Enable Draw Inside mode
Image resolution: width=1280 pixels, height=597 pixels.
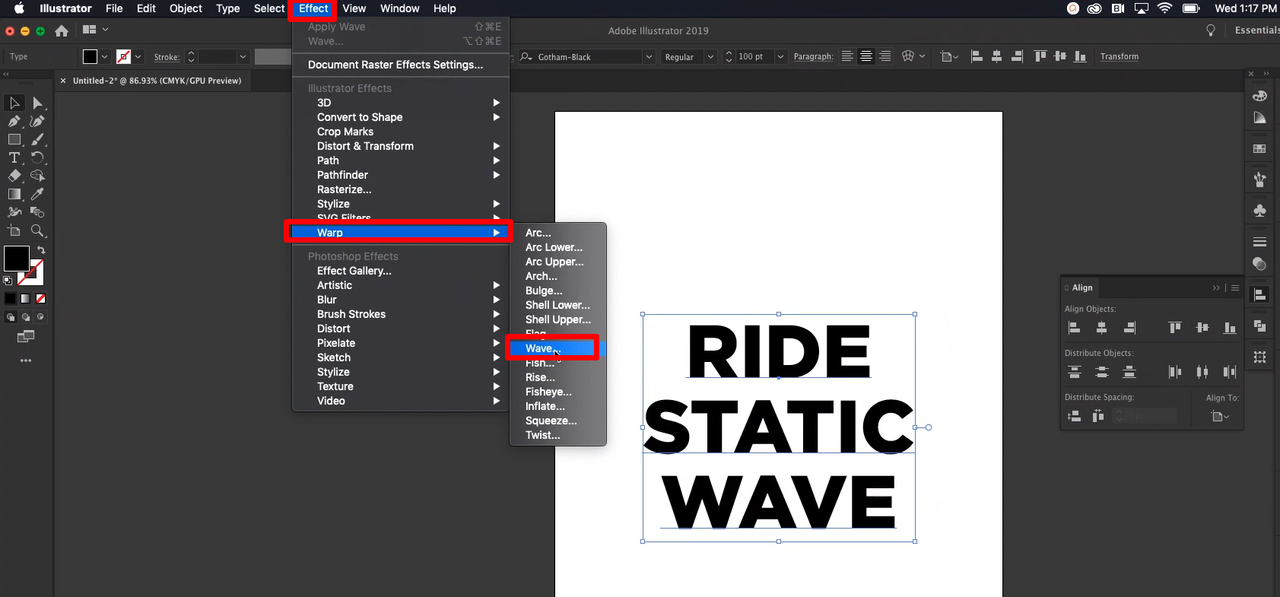[40, 317]
